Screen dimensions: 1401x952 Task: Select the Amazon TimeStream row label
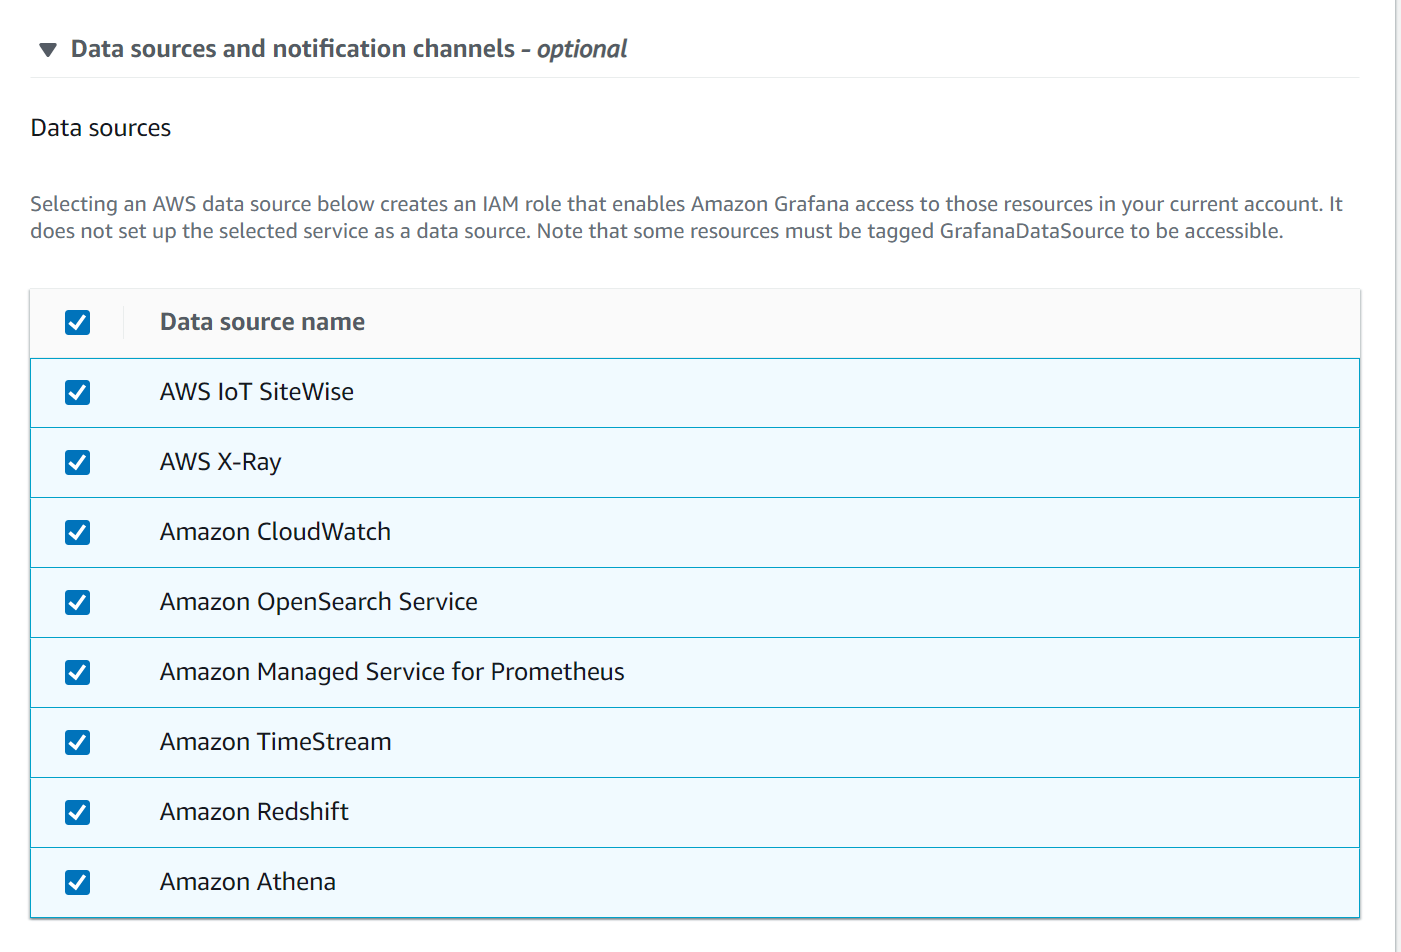tap(276, 742)
